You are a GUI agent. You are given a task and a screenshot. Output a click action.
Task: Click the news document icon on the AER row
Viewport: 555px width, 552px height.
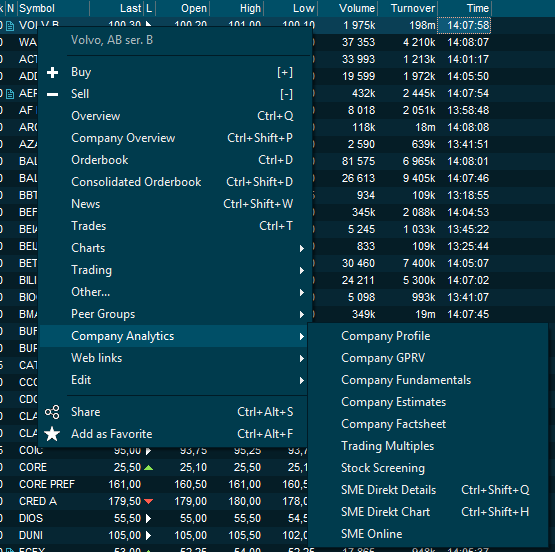pyautogui.click(x=10, y=94)
